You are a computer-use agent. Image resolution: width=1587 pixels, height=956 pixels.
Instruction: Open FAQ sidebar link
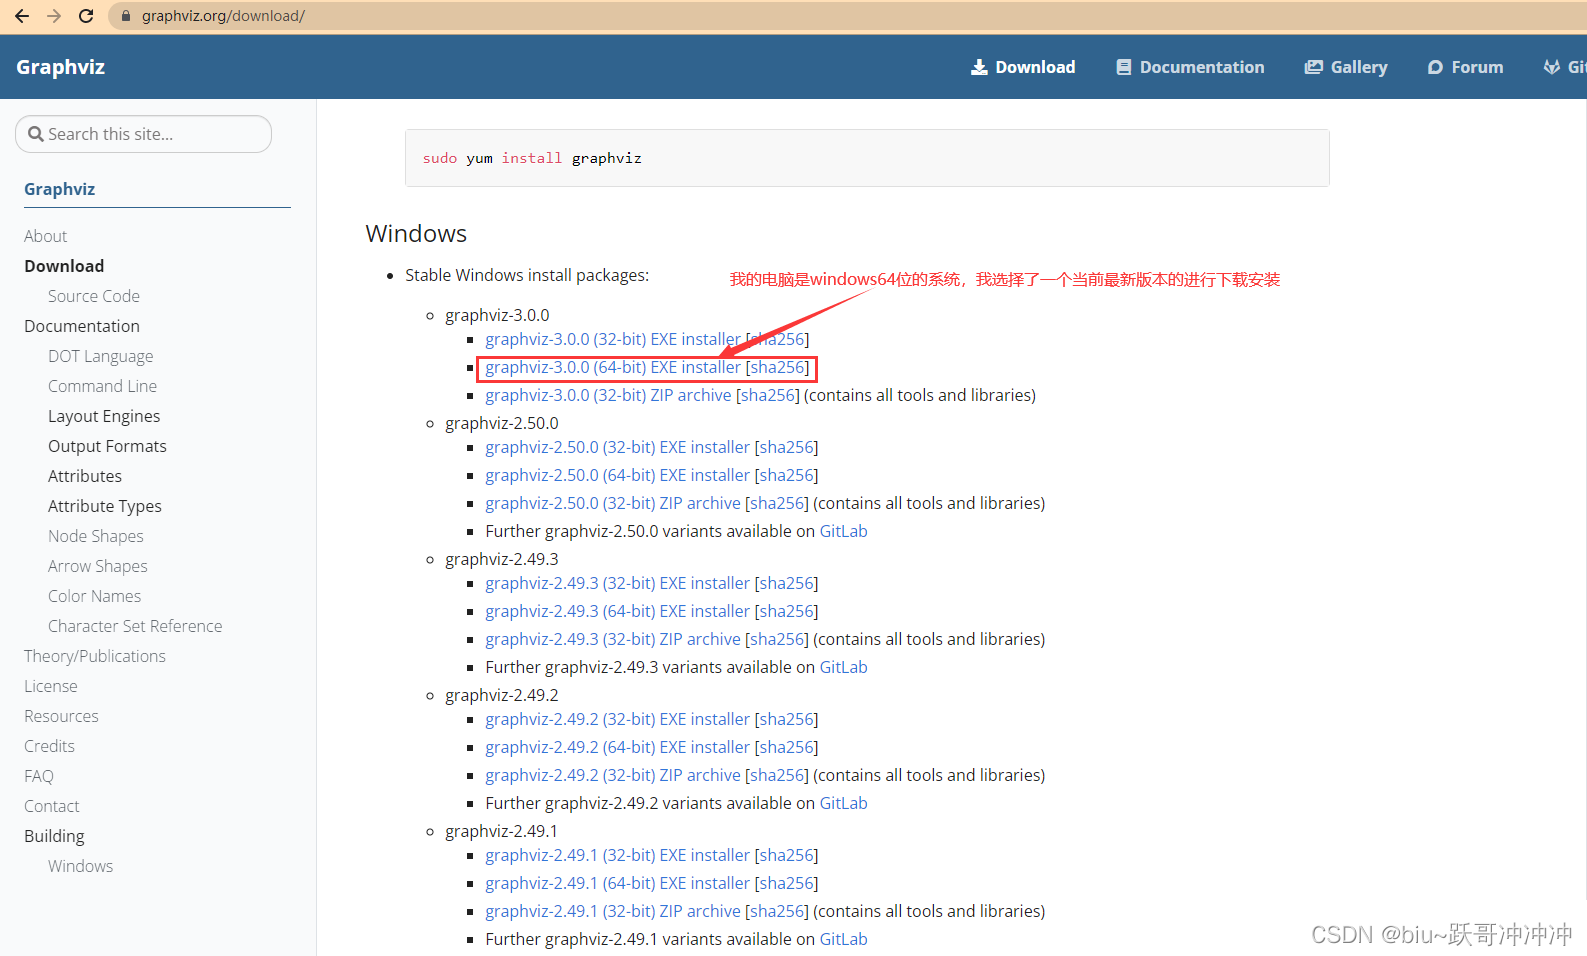[39, 776]
